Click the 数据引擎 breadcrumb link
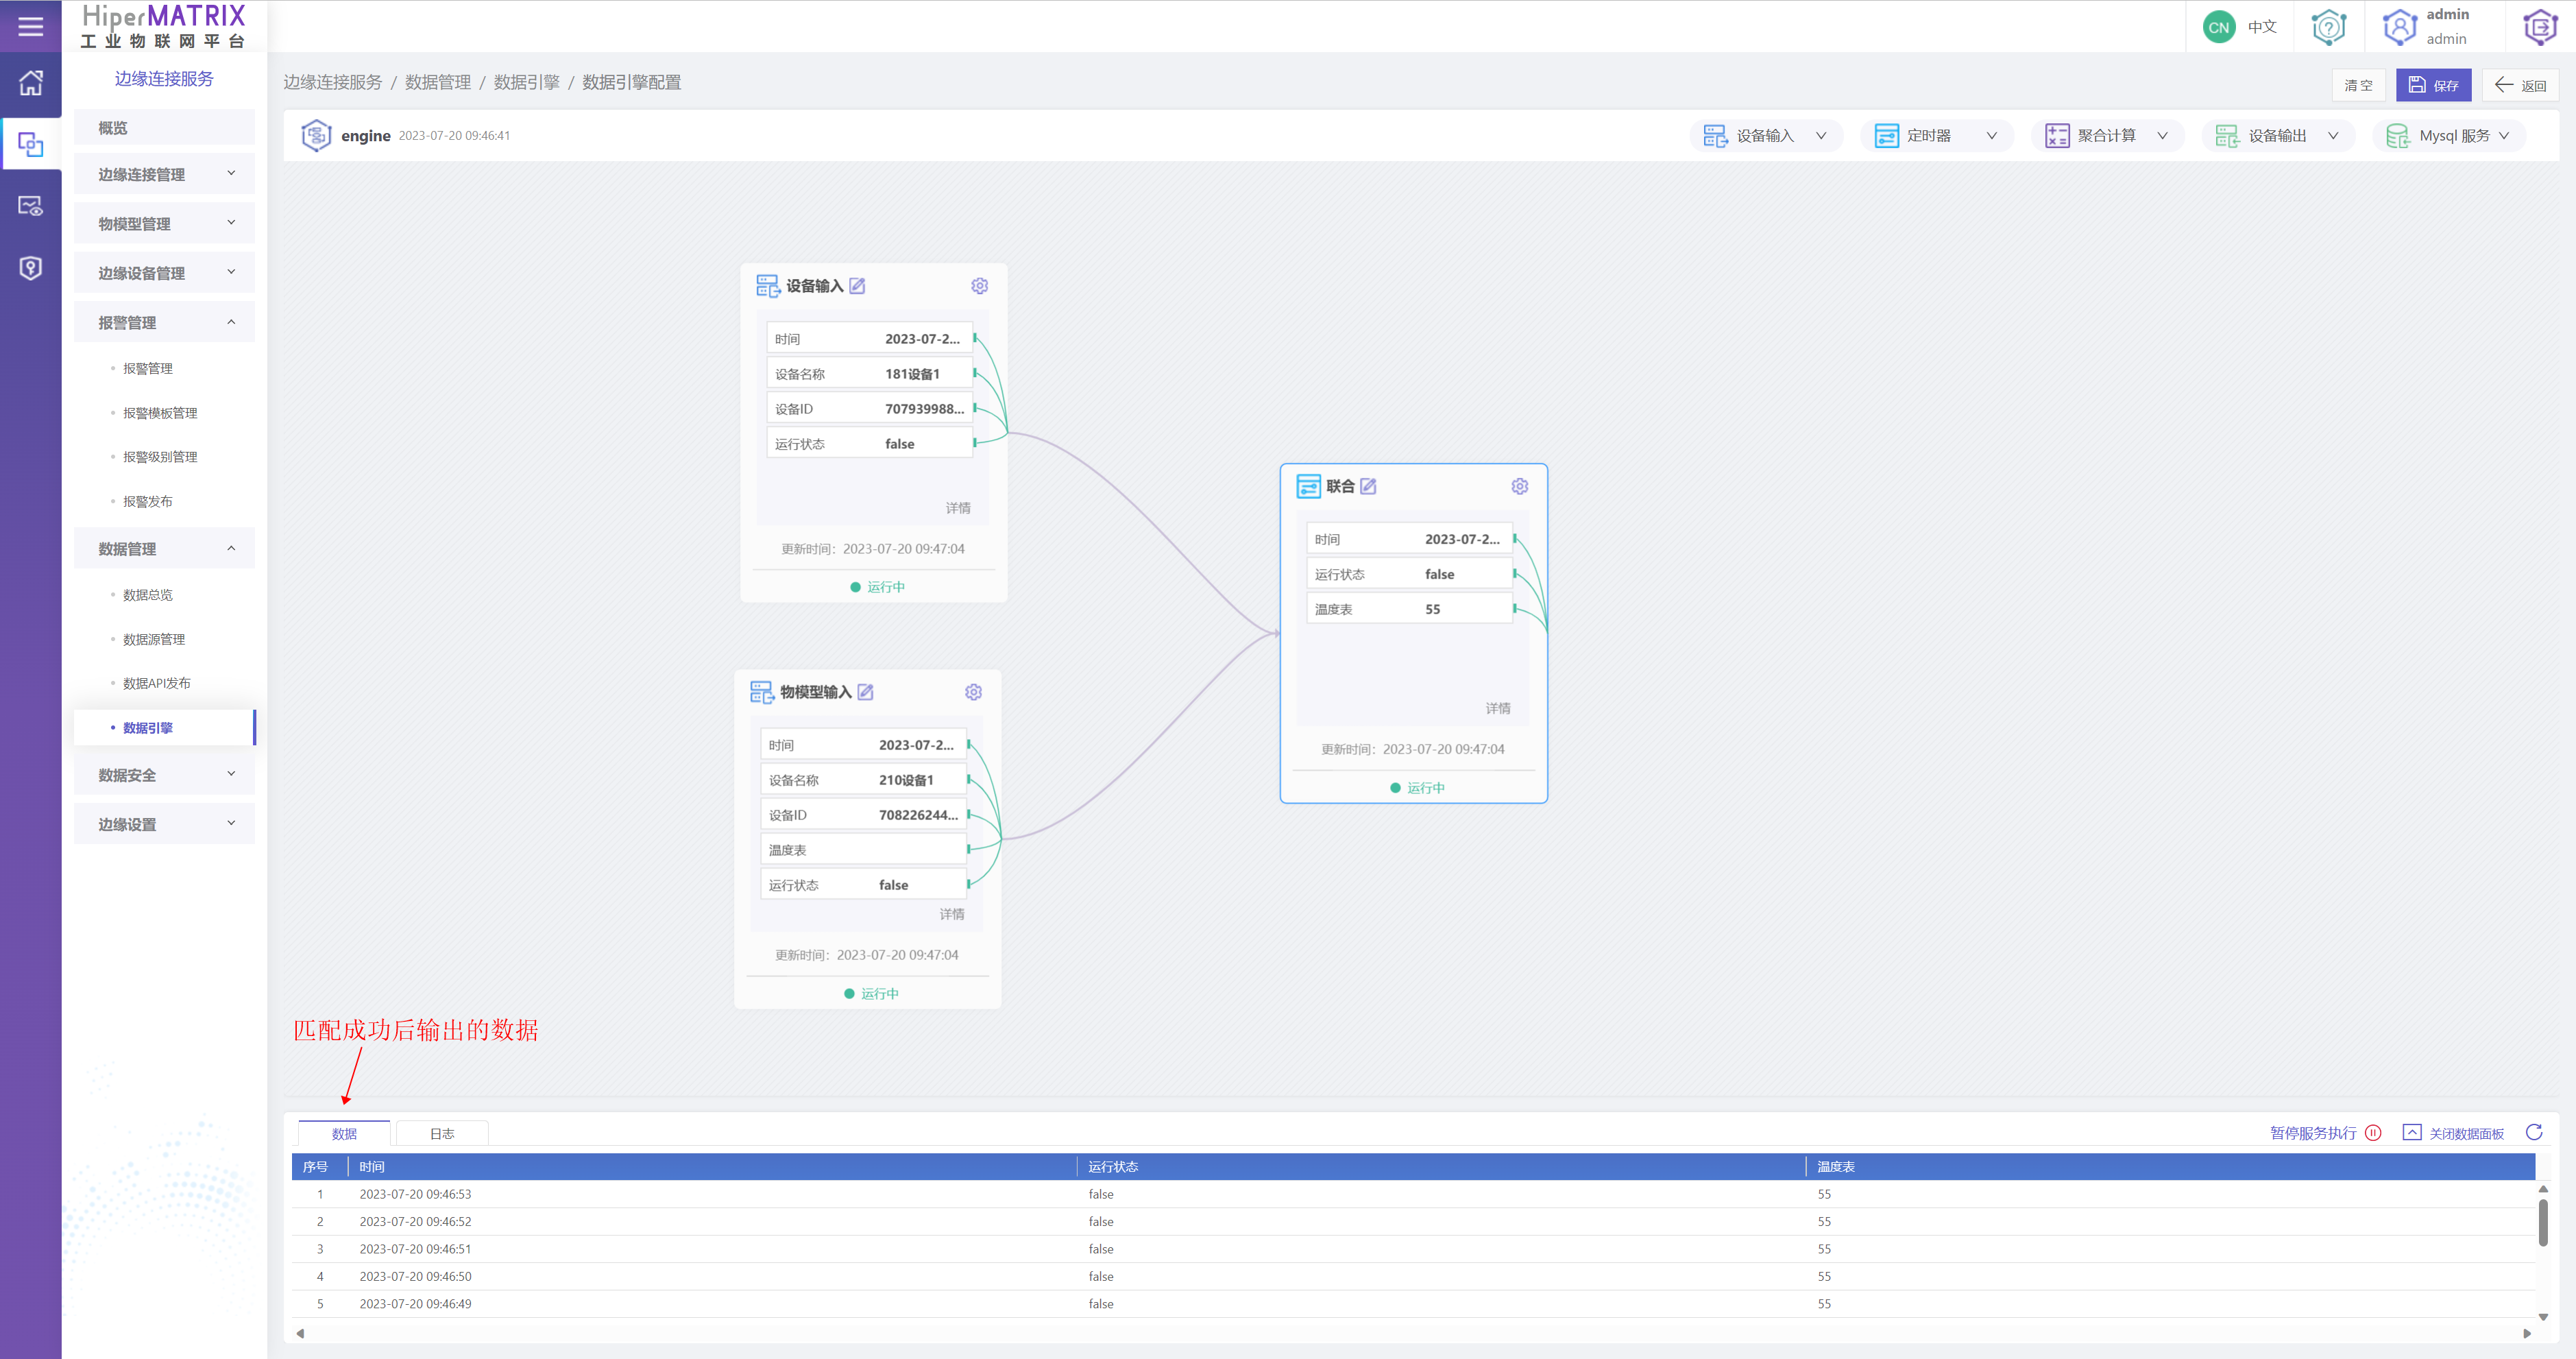Screen dimensions: 2576x1359 [x=526, y=82]
